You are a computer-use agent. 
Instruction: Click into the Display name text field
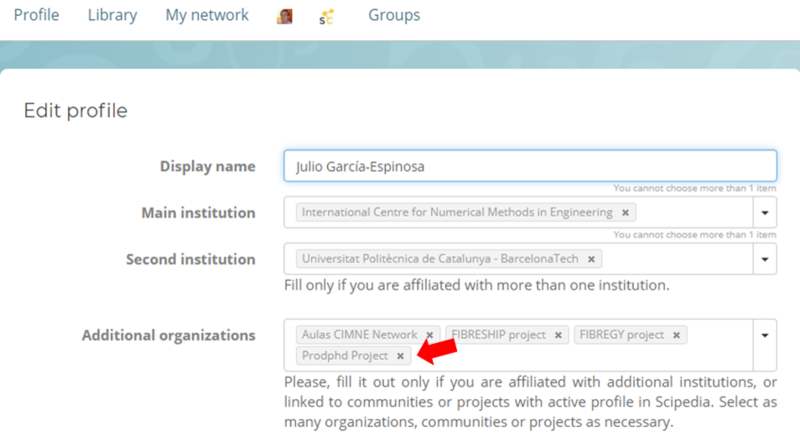530,166
